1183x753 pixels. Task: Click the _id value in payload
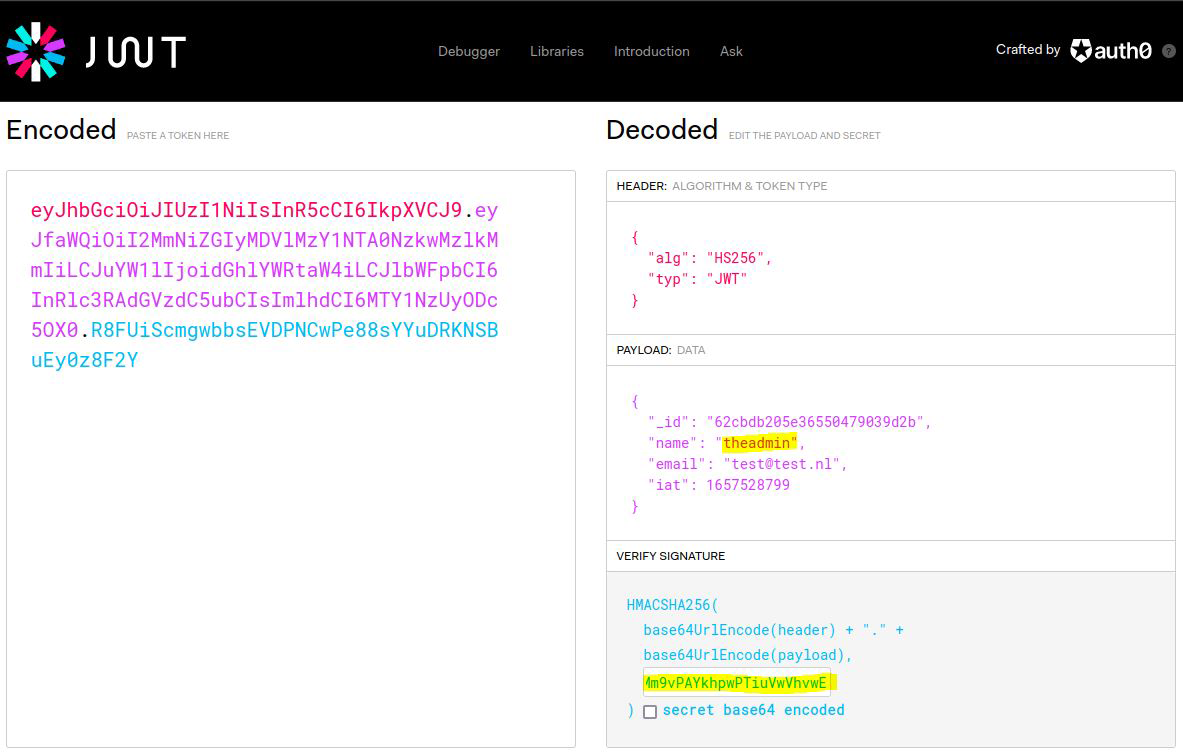click(x=817, y=422)
